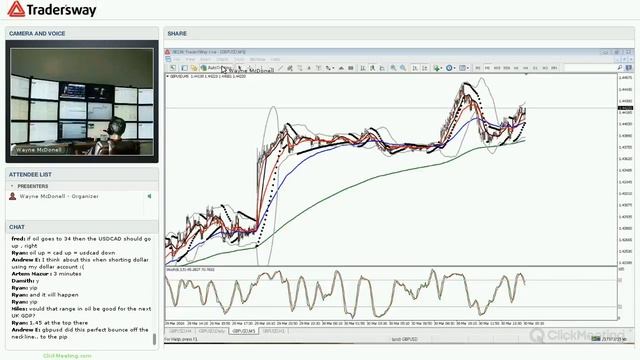Toggle chart shift from right border
640x360 pixels.
(424, 68)
